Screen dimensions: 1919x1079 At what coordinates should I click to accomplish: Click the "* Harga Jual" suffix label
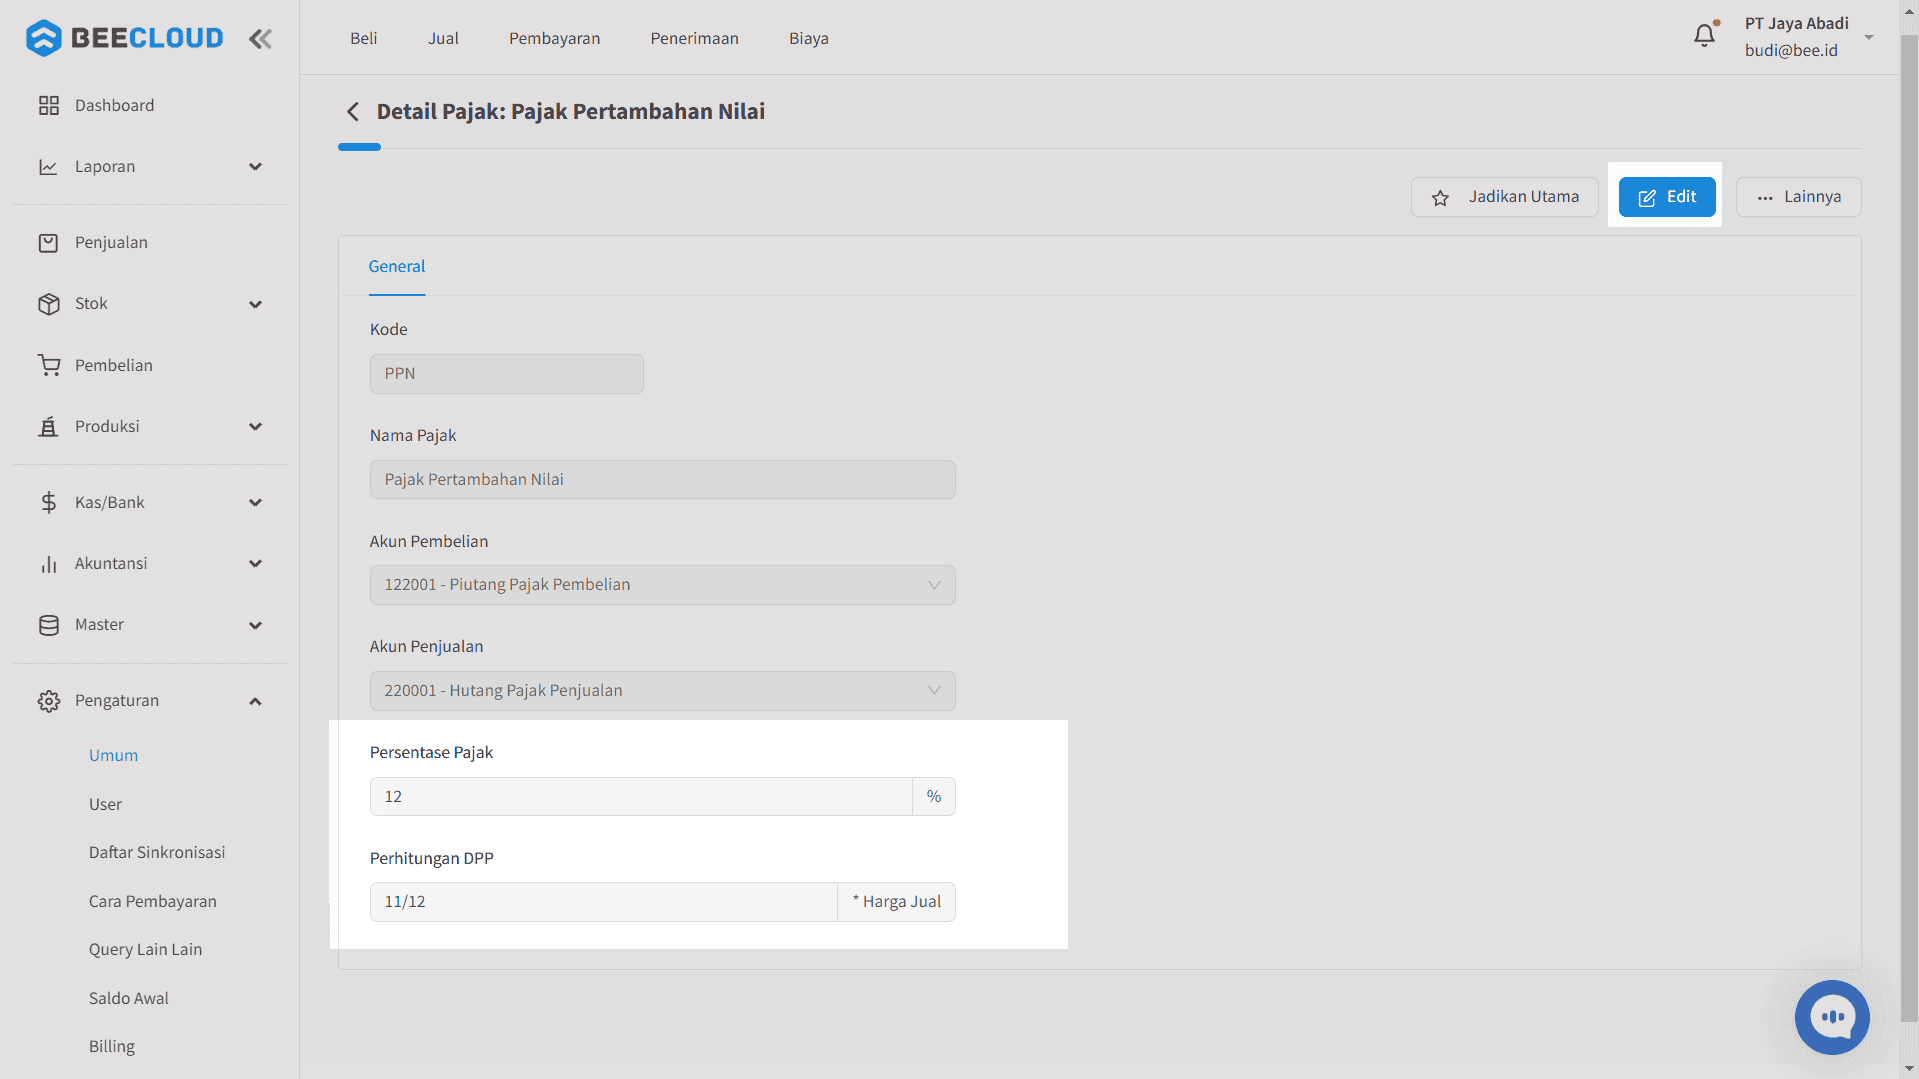click(896, 902)
